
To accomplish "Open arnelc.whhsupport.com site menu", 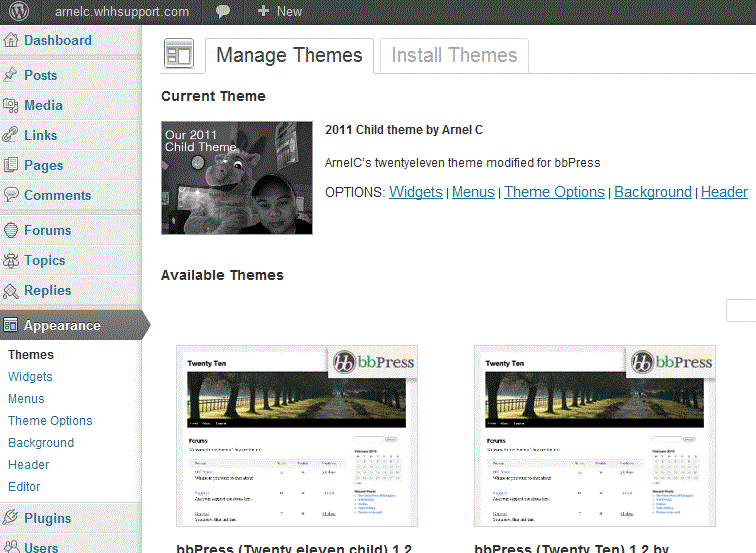I will click(x=122, y=12).
